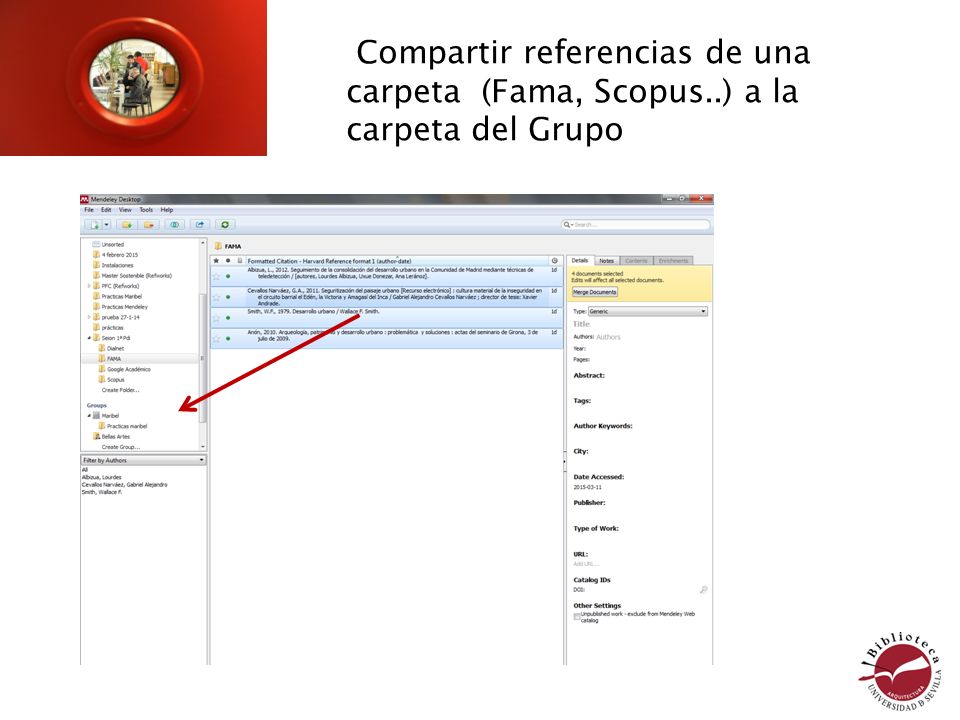Sort by the attachment document column header

point(240,261)
